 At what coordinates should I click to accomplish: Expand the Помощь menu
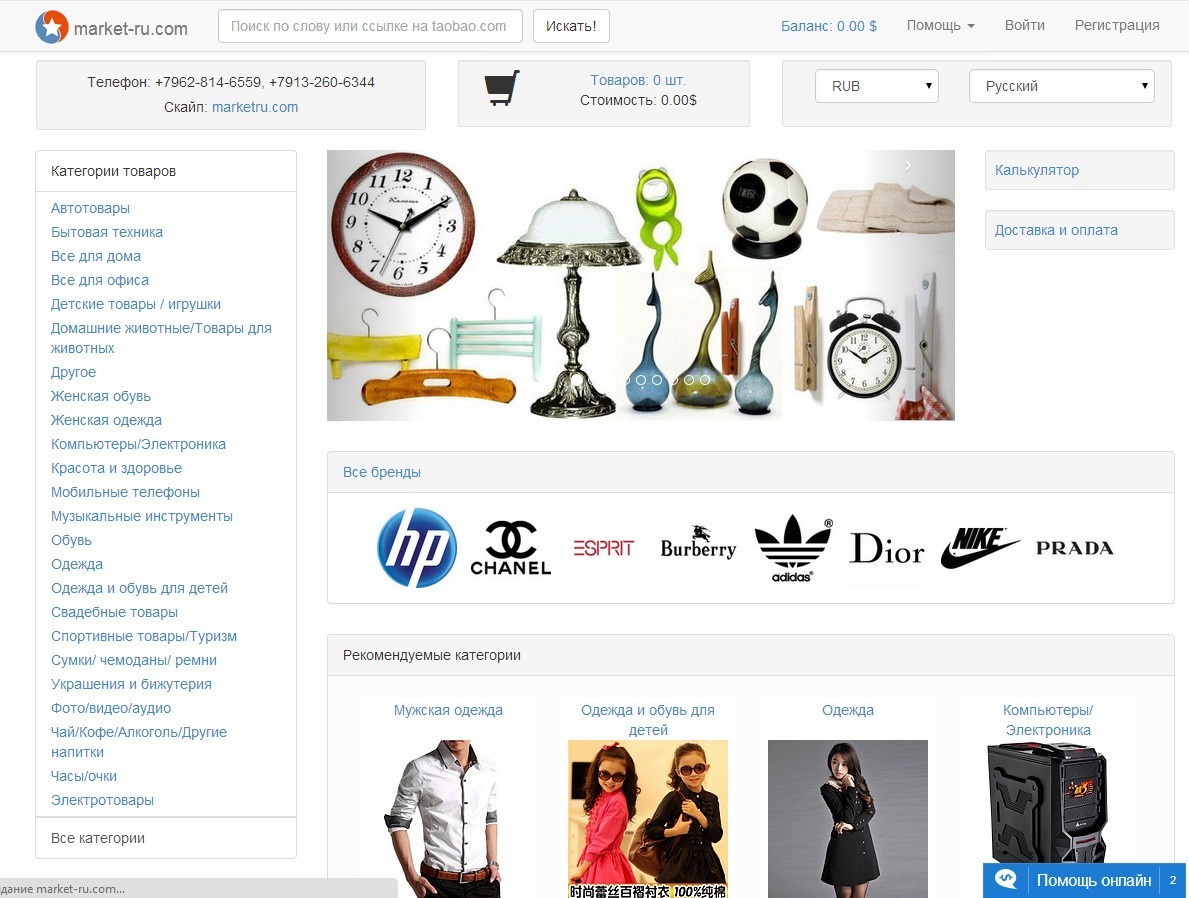tap(940, 25)
